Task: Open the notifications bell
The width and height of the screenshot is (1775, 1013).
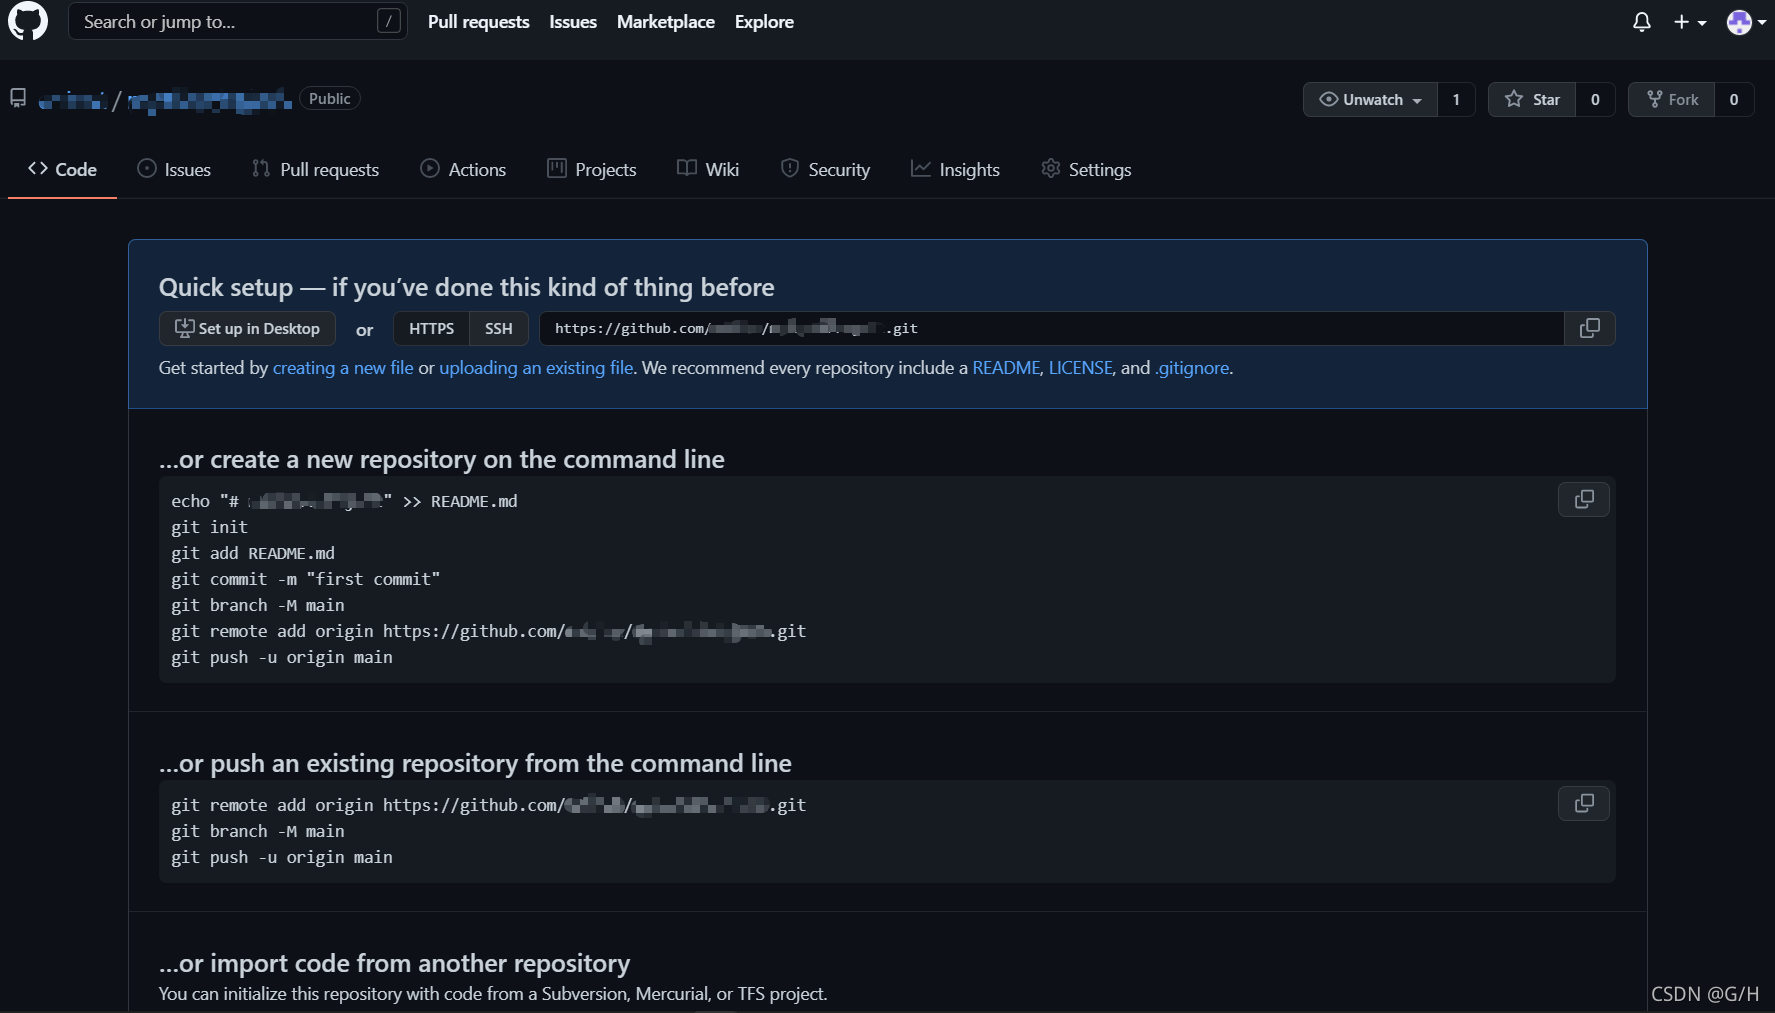Action: pos(1641,22)
